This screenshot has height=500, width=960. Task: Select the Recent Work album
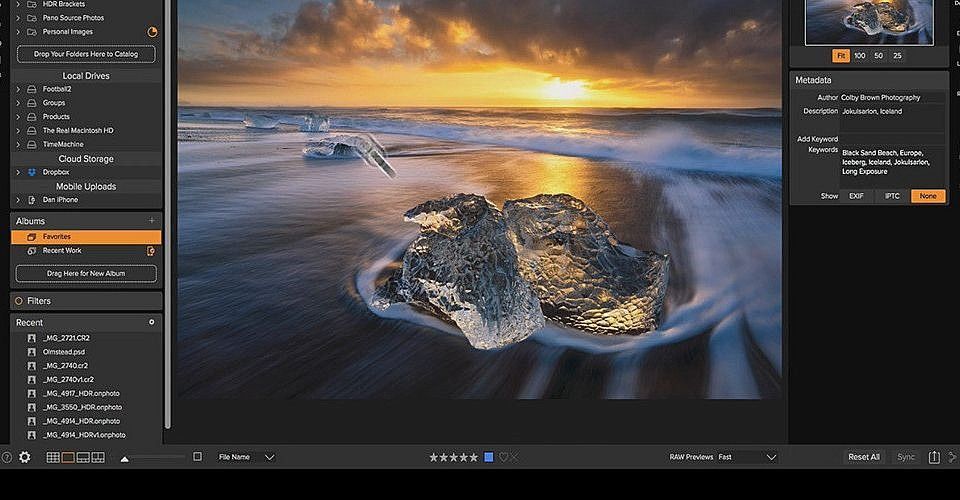(x=86, y=251)
